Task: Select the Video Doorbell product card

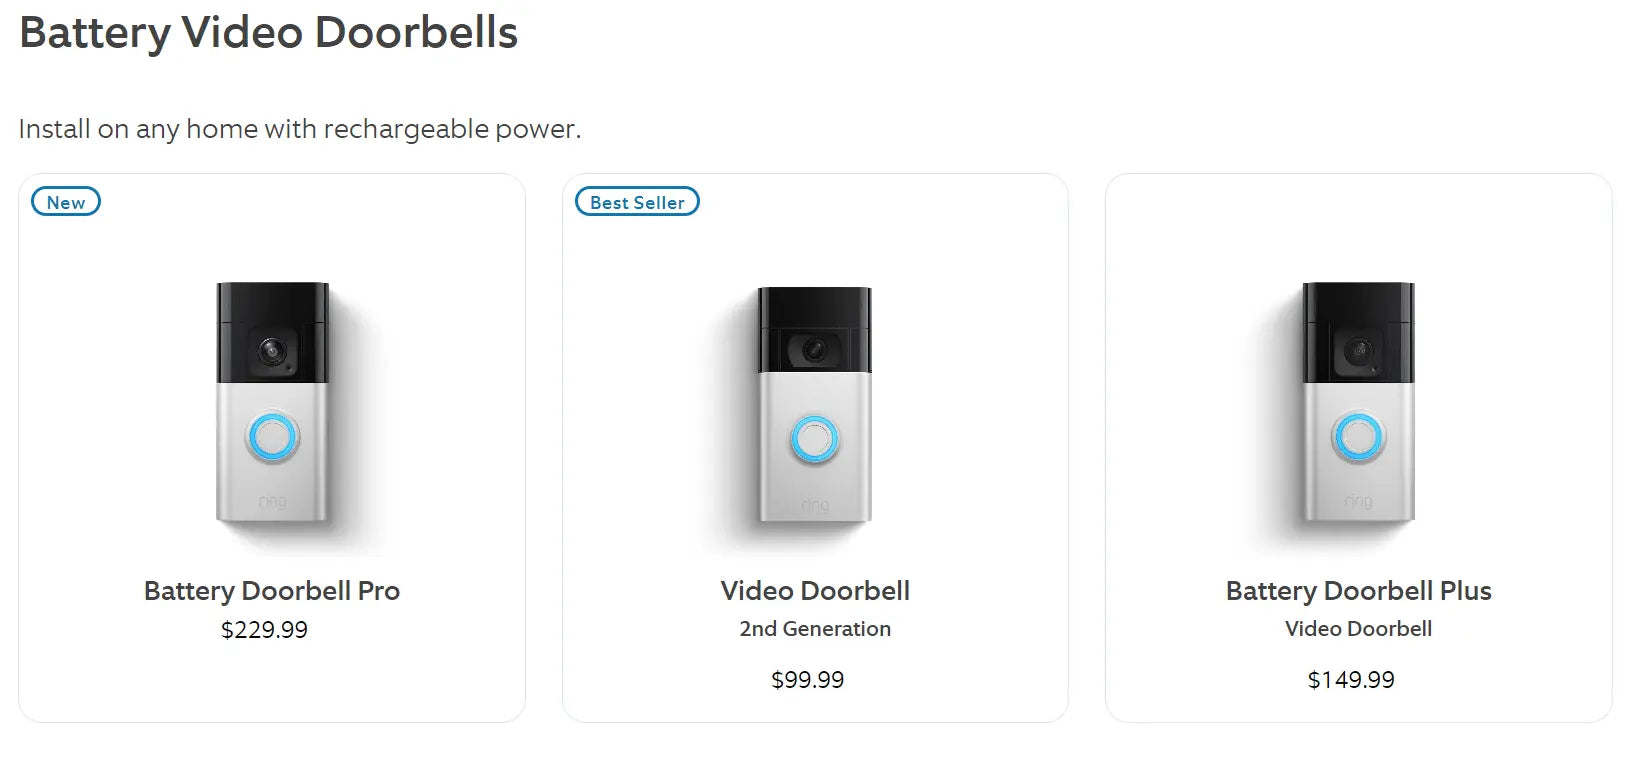Action: (815, 446)
